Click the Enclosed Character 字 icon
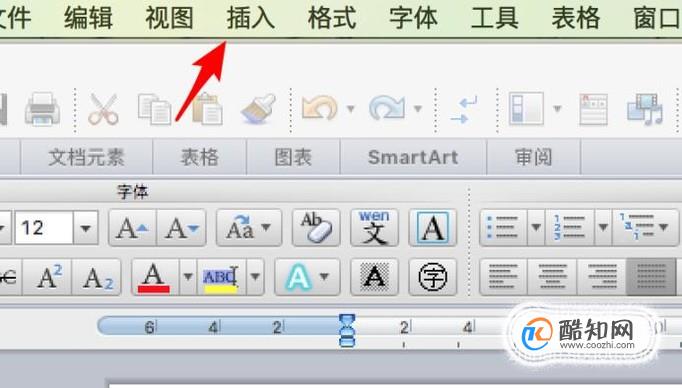This screenshot has height=388, width=682. click(432, 277)
